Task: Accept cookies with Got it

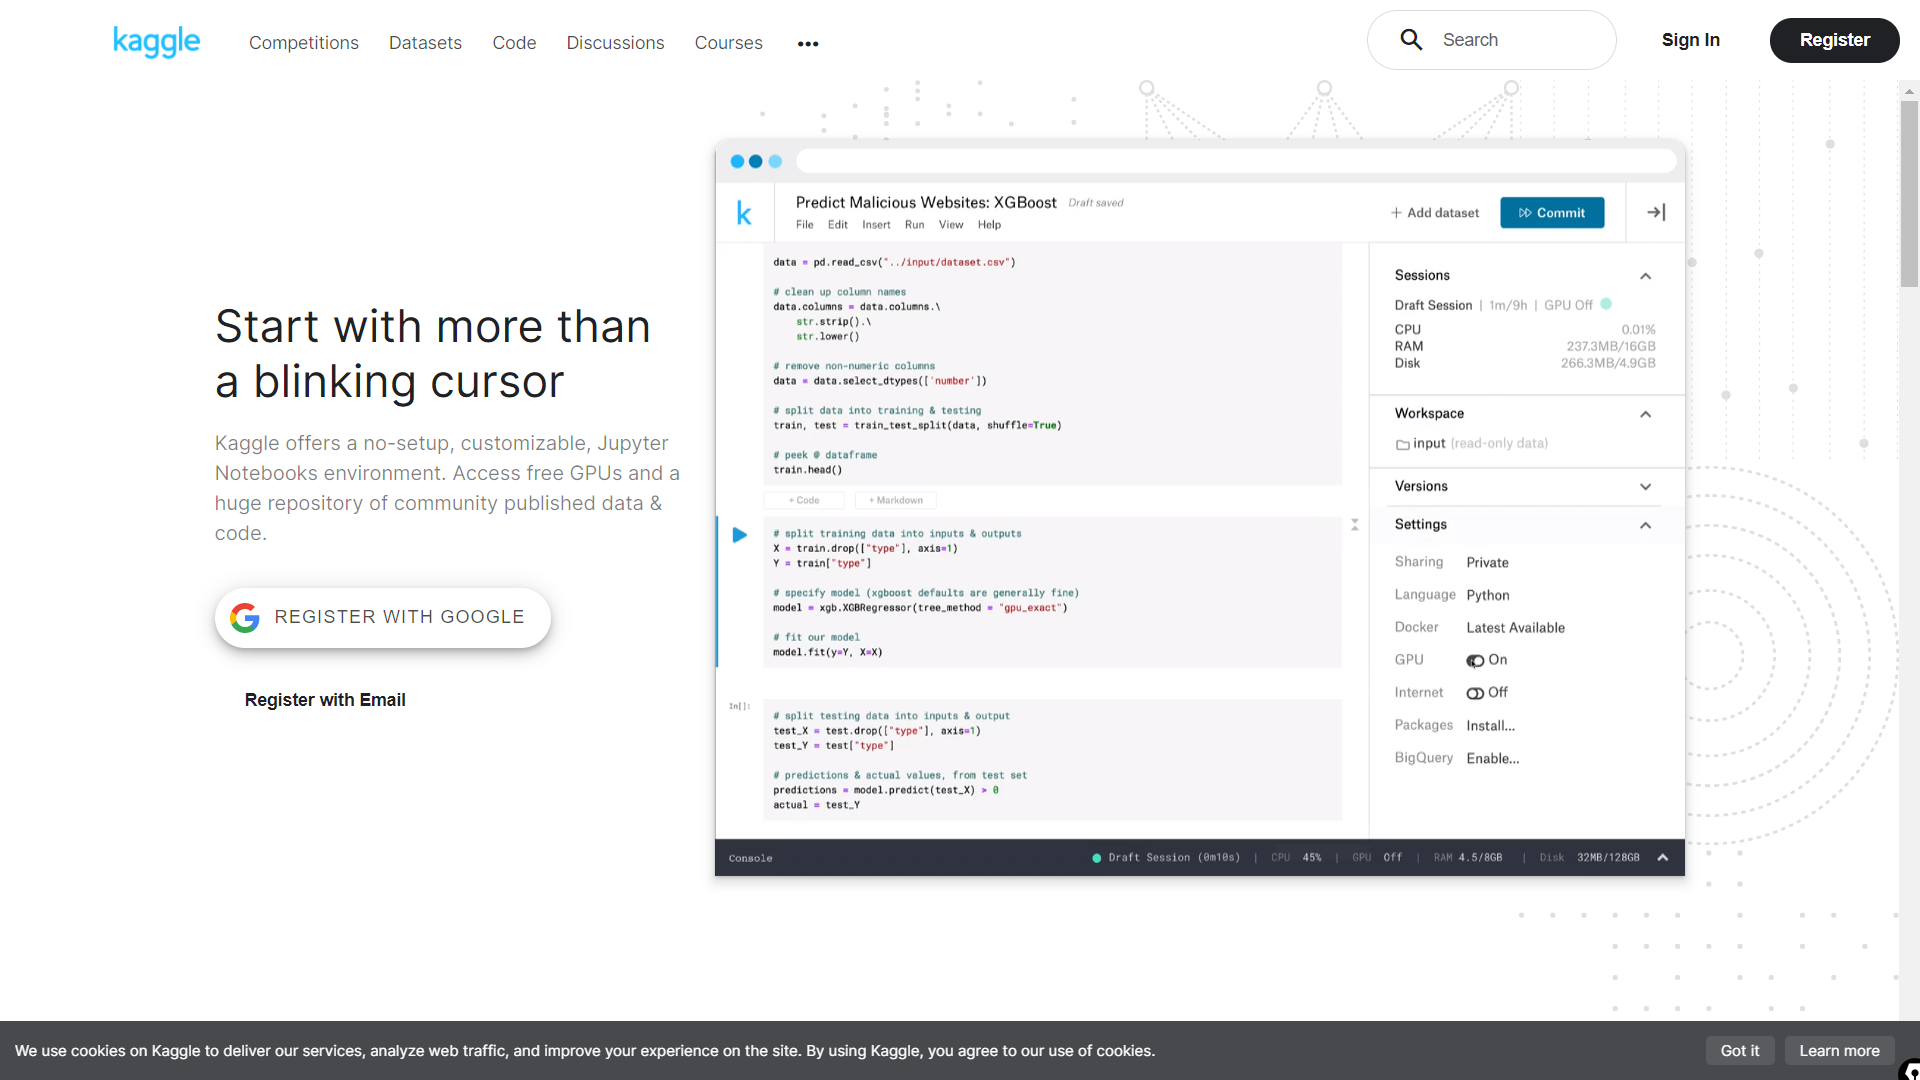Action: click(x=1740, y=1051)
